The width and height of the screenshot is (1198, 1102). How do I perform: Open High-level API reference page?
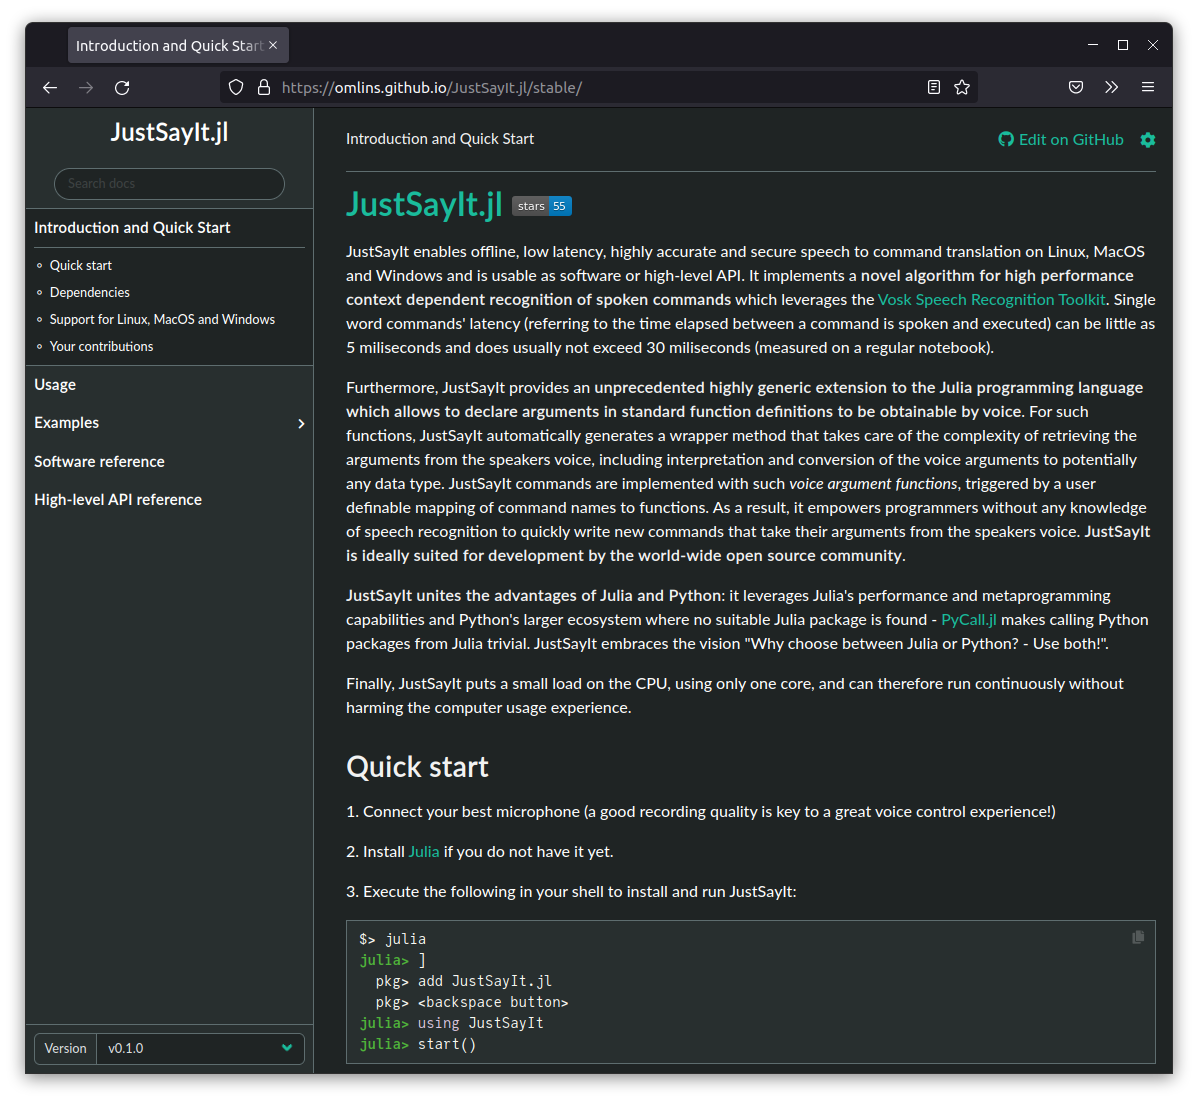pos(118,500)
